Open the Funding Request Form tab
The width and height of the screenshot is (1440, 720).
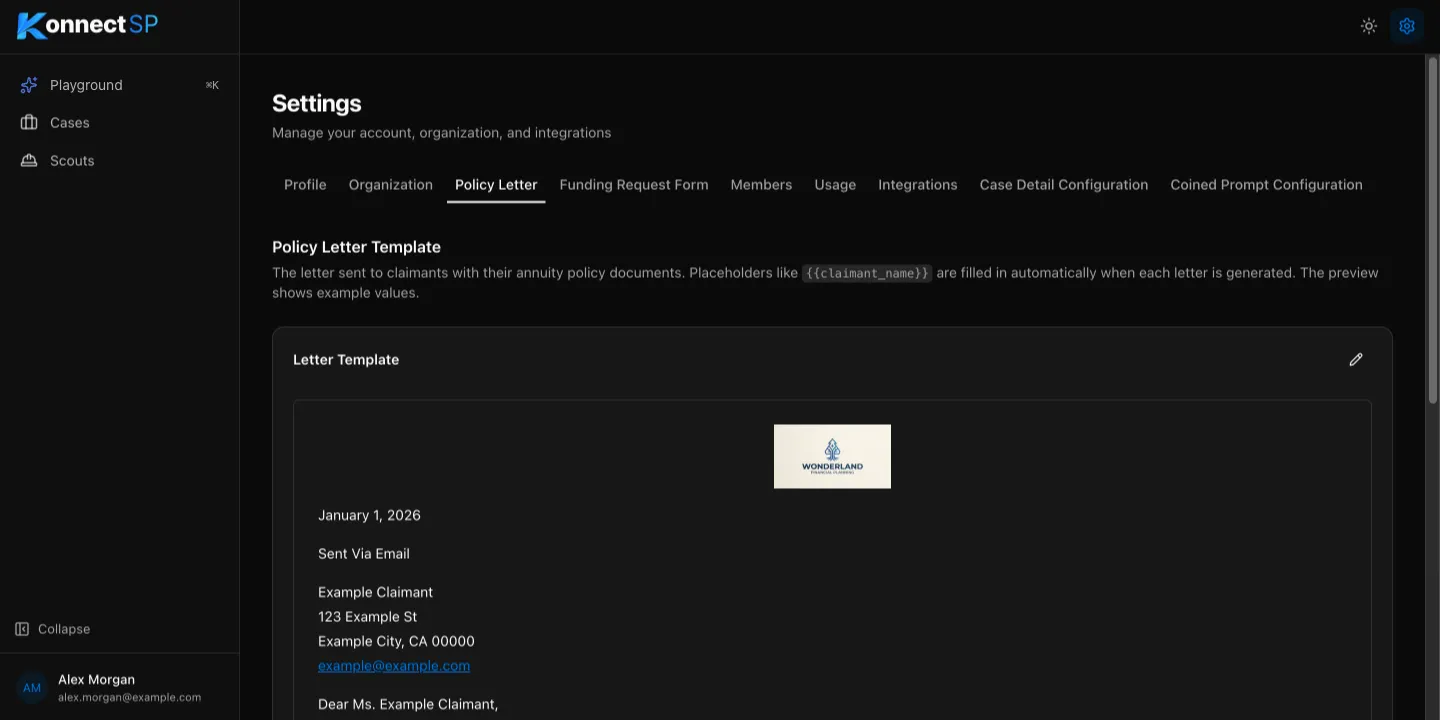click(x=634, y=185)
